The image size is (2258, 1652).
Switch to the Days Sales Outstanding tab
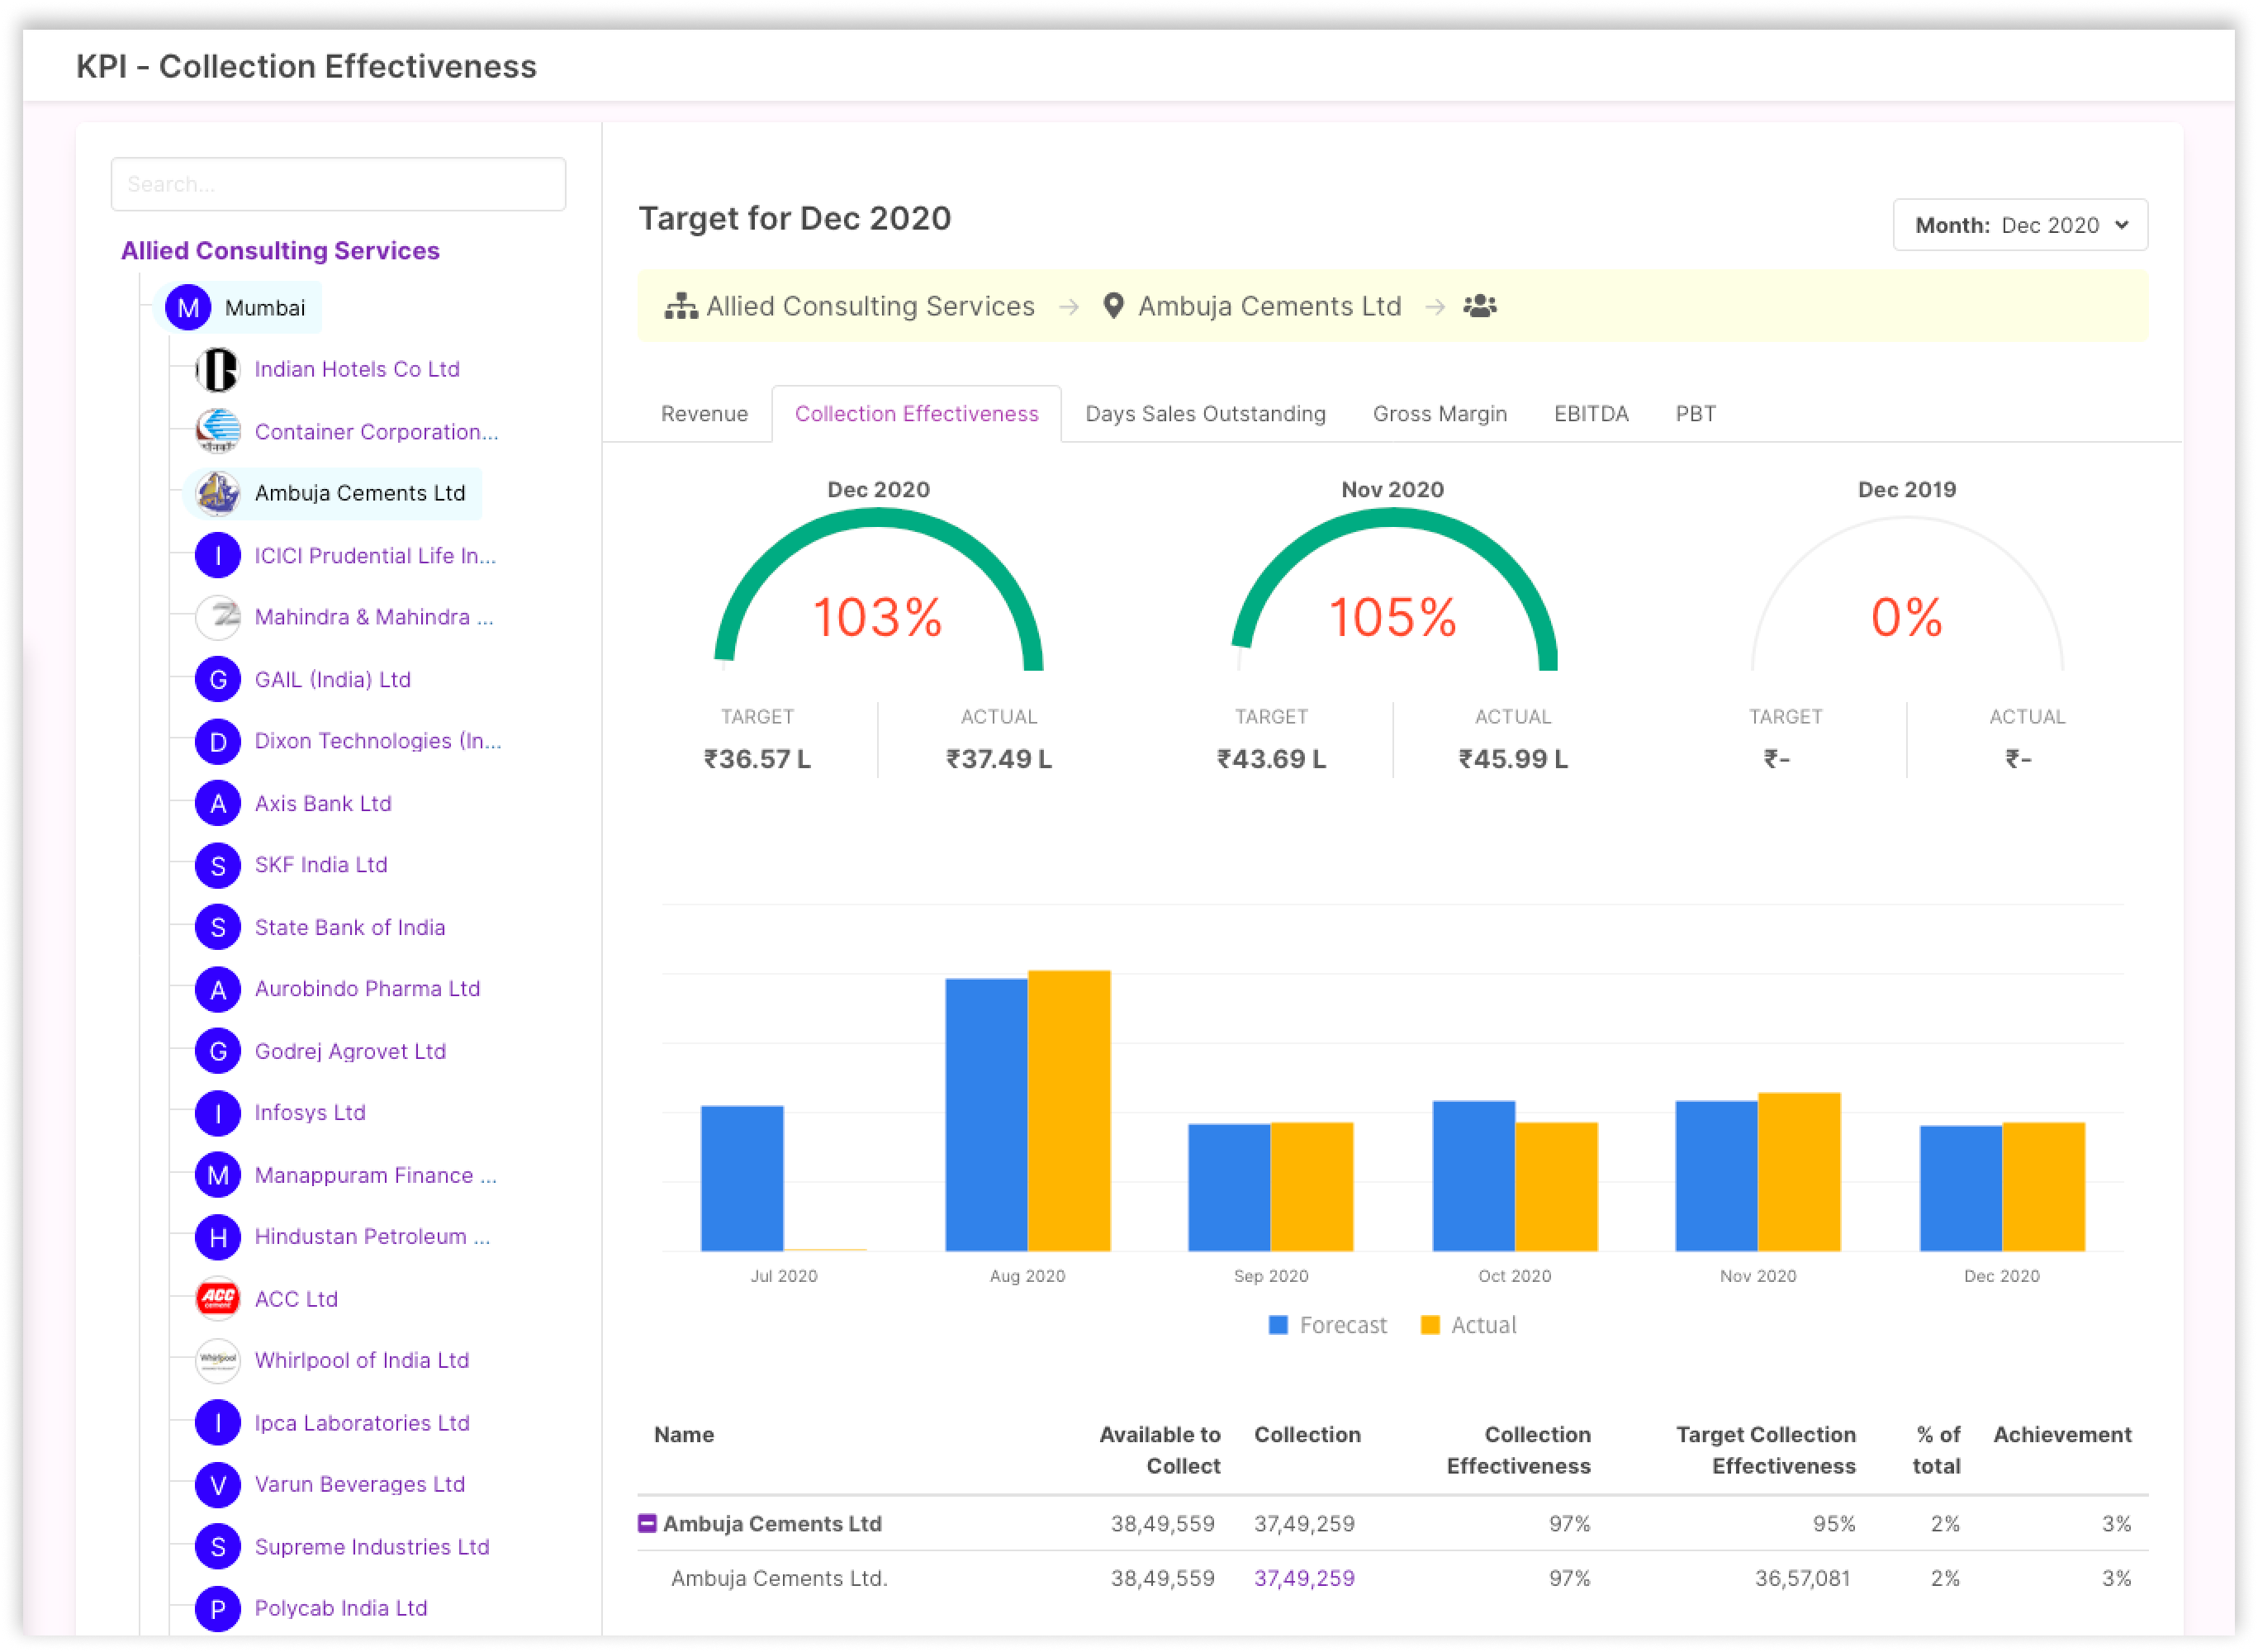[1205, 414]
